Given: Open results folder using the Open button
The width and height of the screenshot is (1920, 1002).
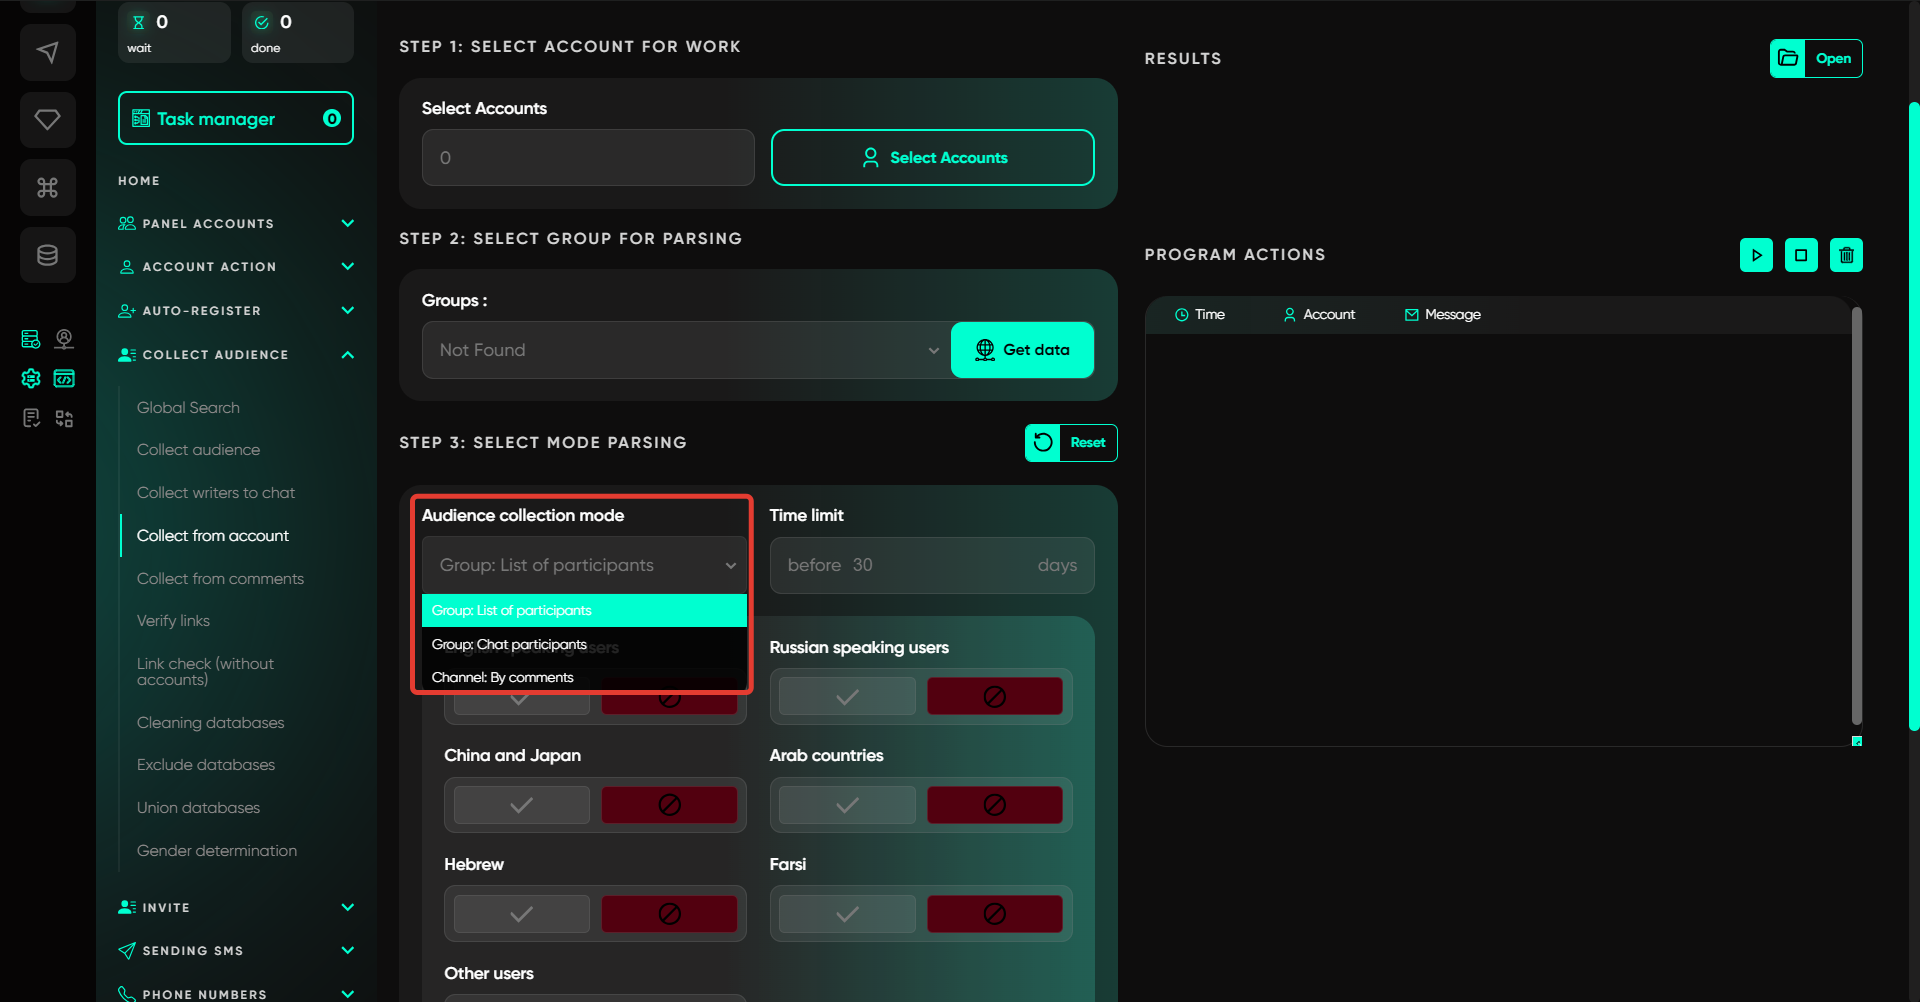Looking at the screenshot, I should (x=1816, y=59).
